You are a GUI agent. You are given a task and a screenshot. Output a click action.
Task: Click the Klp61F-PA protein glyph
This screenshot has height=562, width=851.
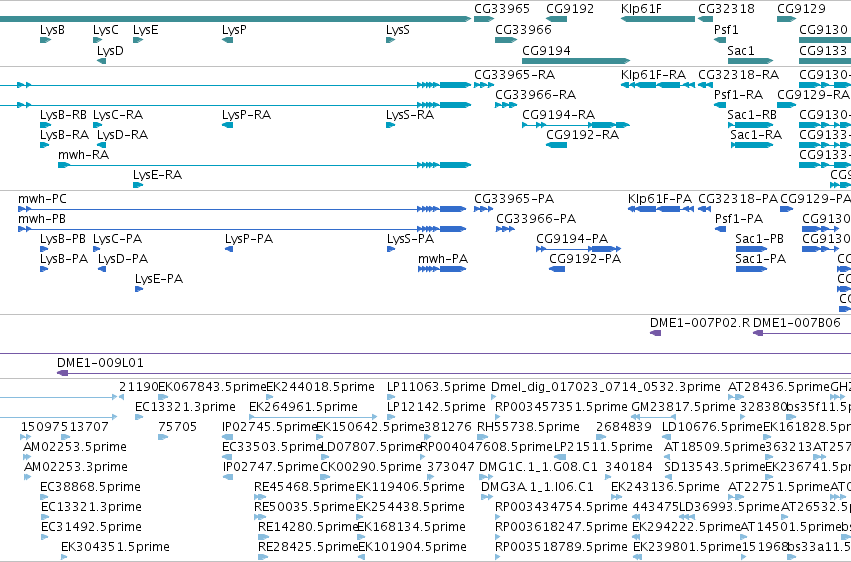[661, 209]
